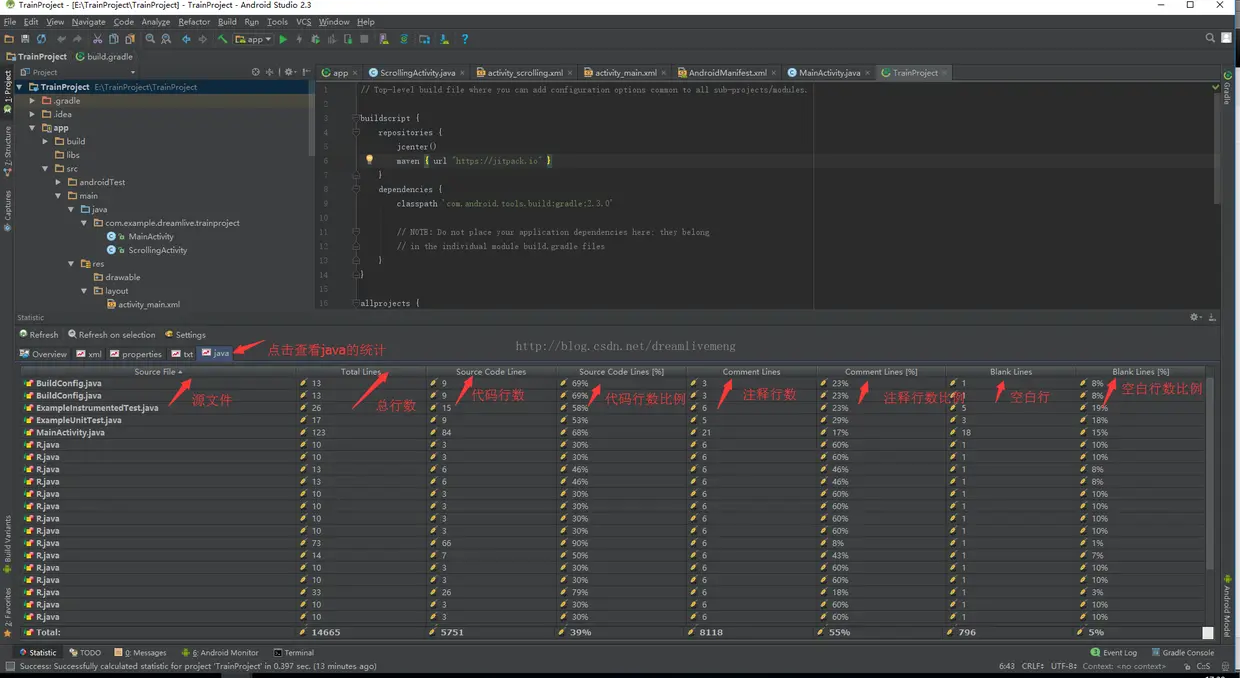This screenshot has width=1240, height=678.
Task: Switch to the Overview statistics tab
Action: (x=43, y=354)
